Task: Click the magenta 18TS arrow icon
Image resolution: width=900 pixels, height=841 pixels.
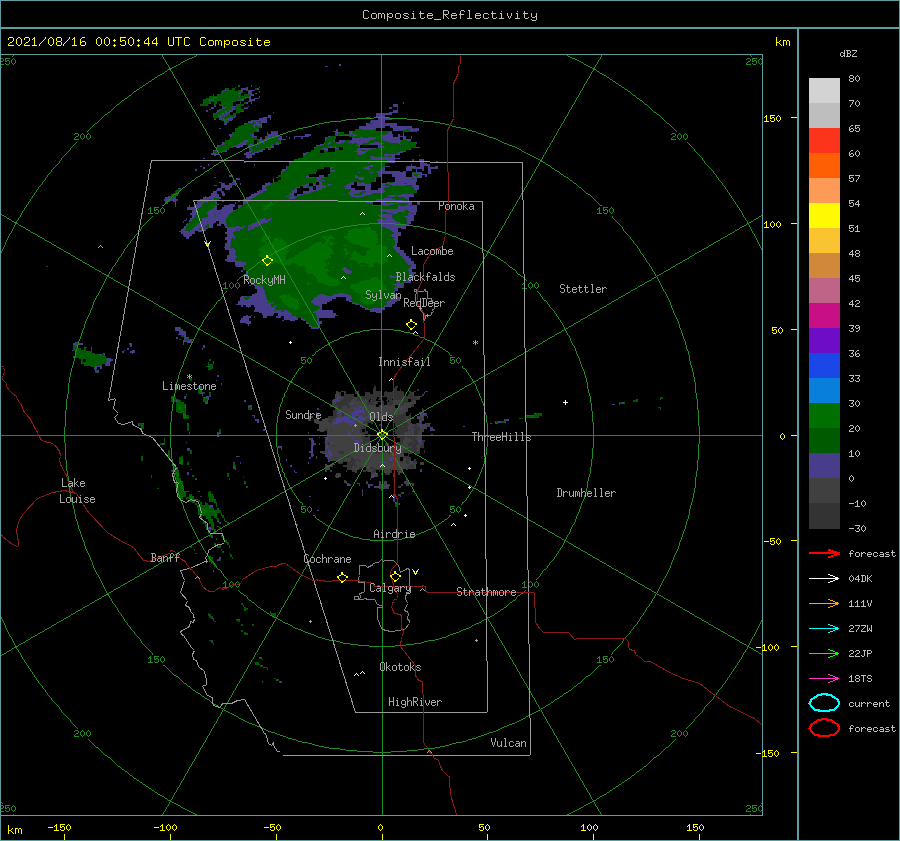Action: pos(824,679)
